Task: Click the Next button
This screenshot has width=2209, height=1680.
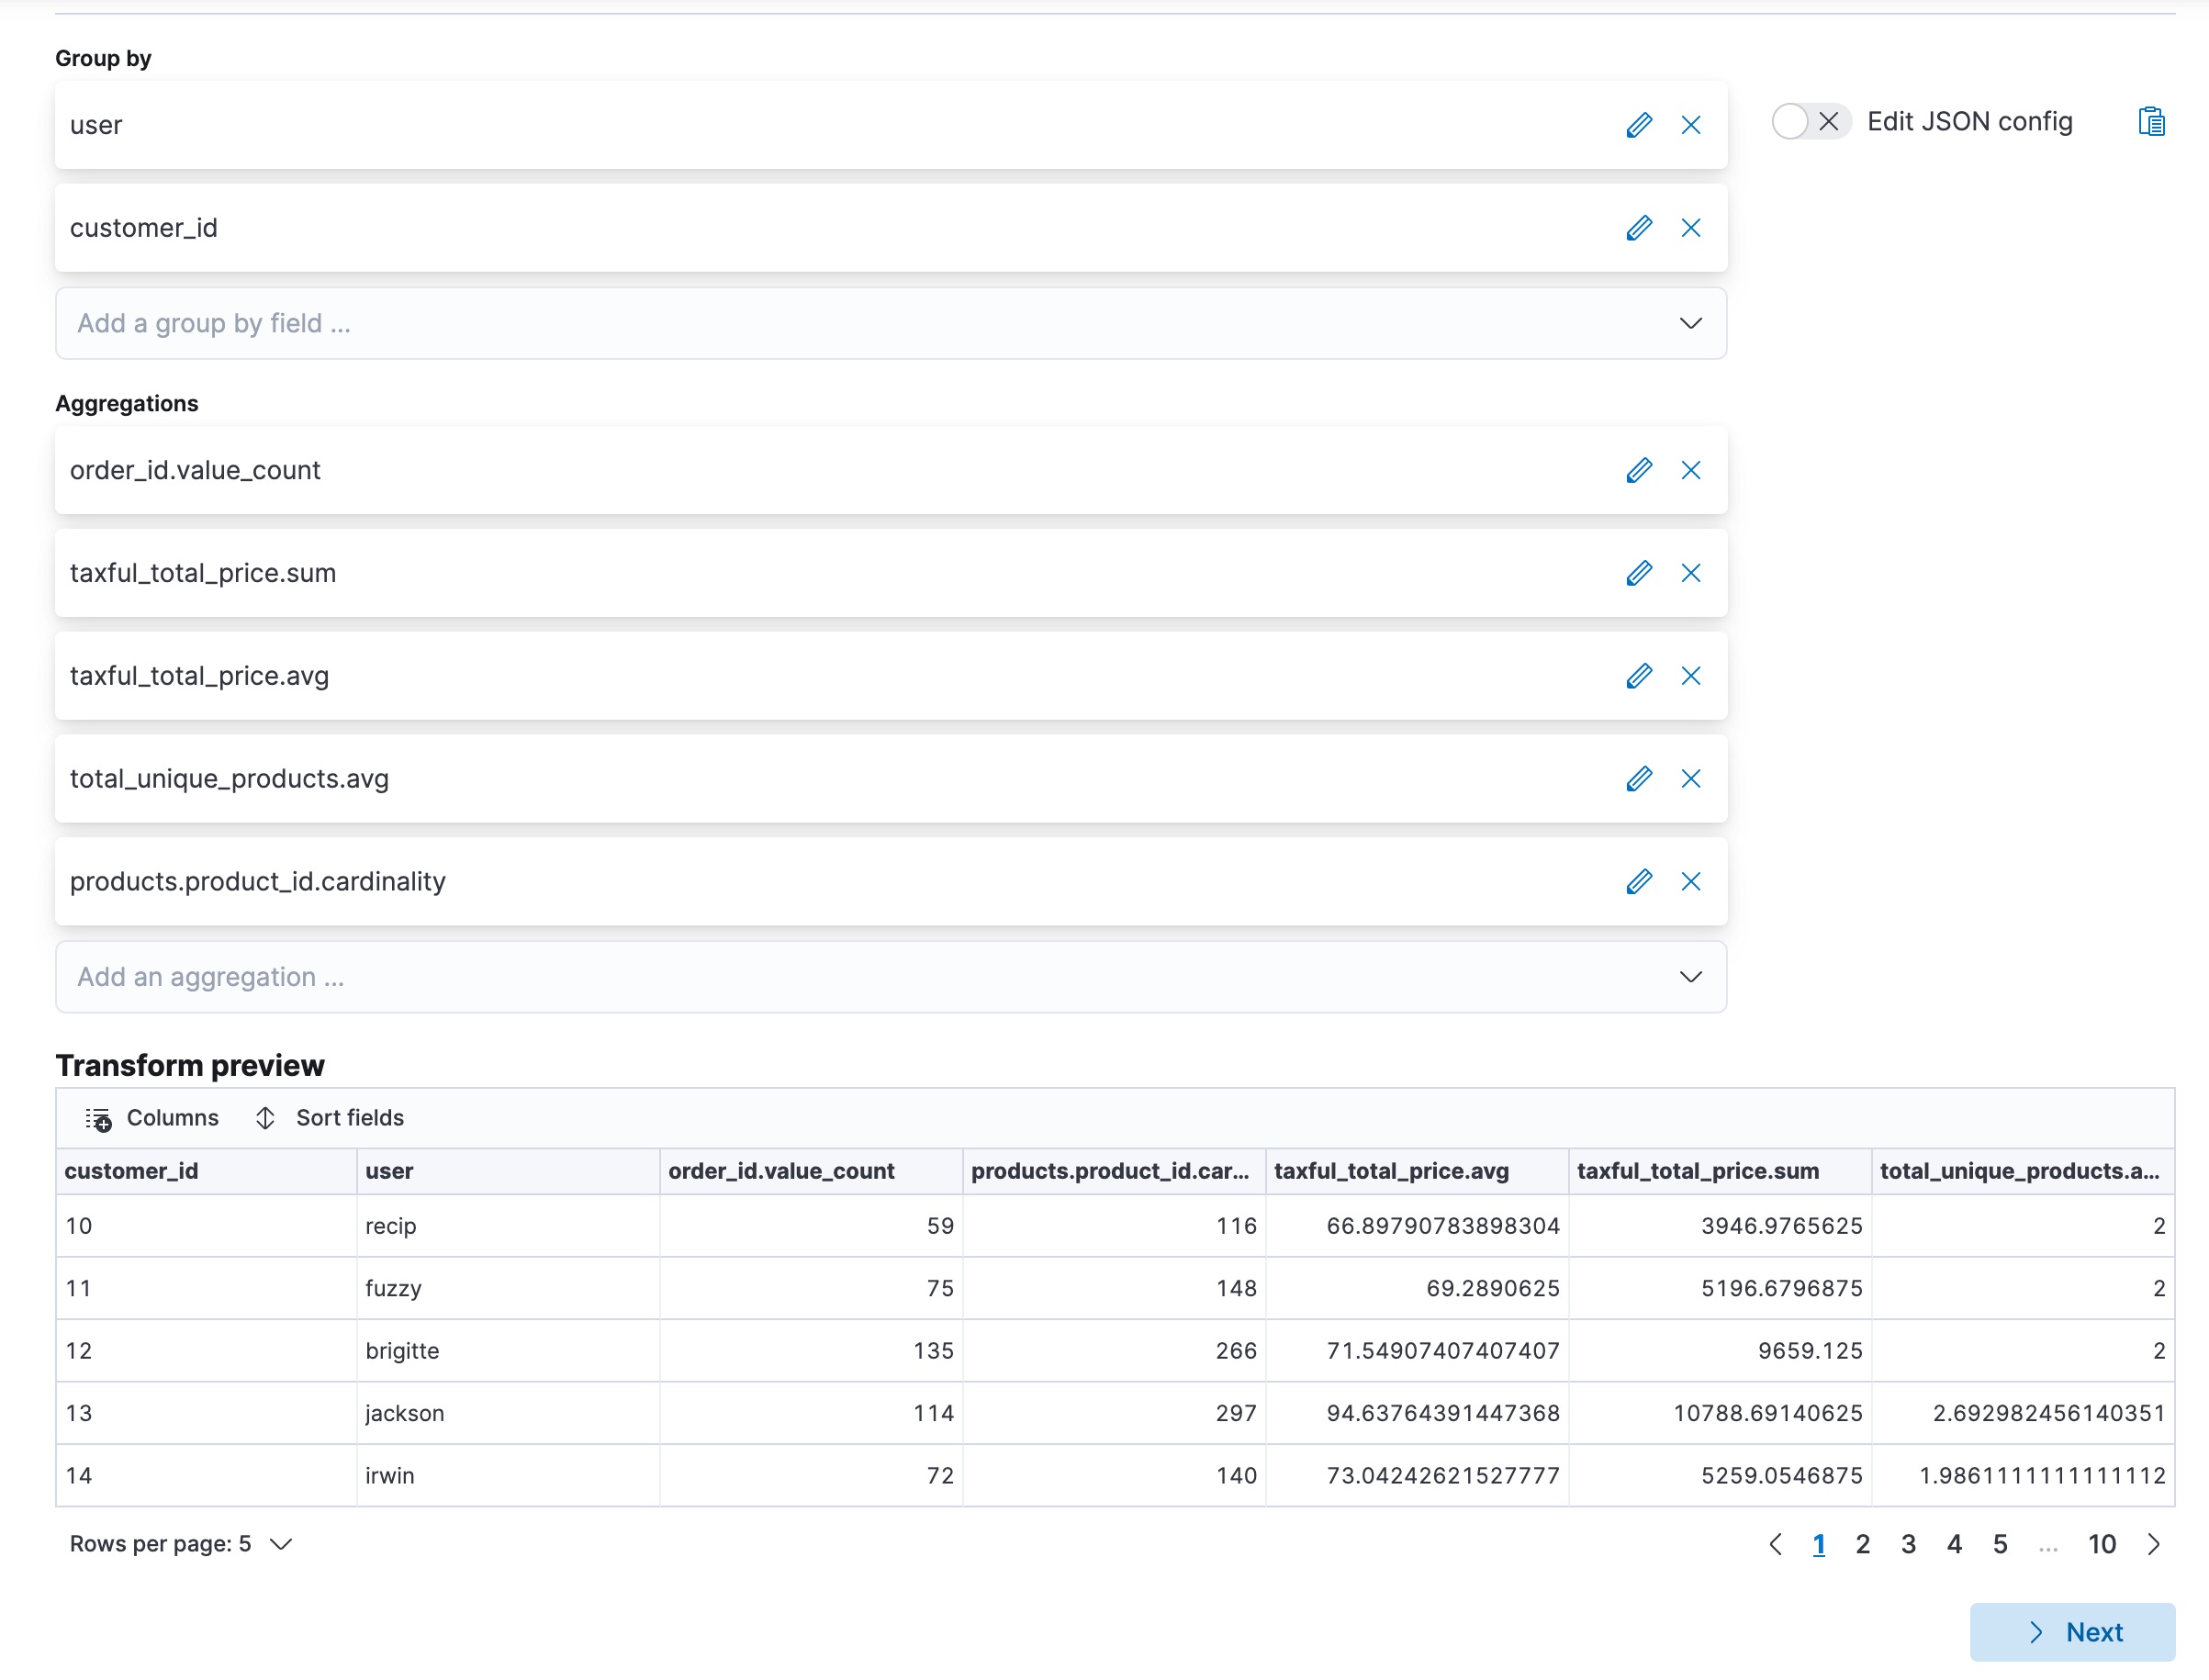Action: (x=2071, y=1631)
